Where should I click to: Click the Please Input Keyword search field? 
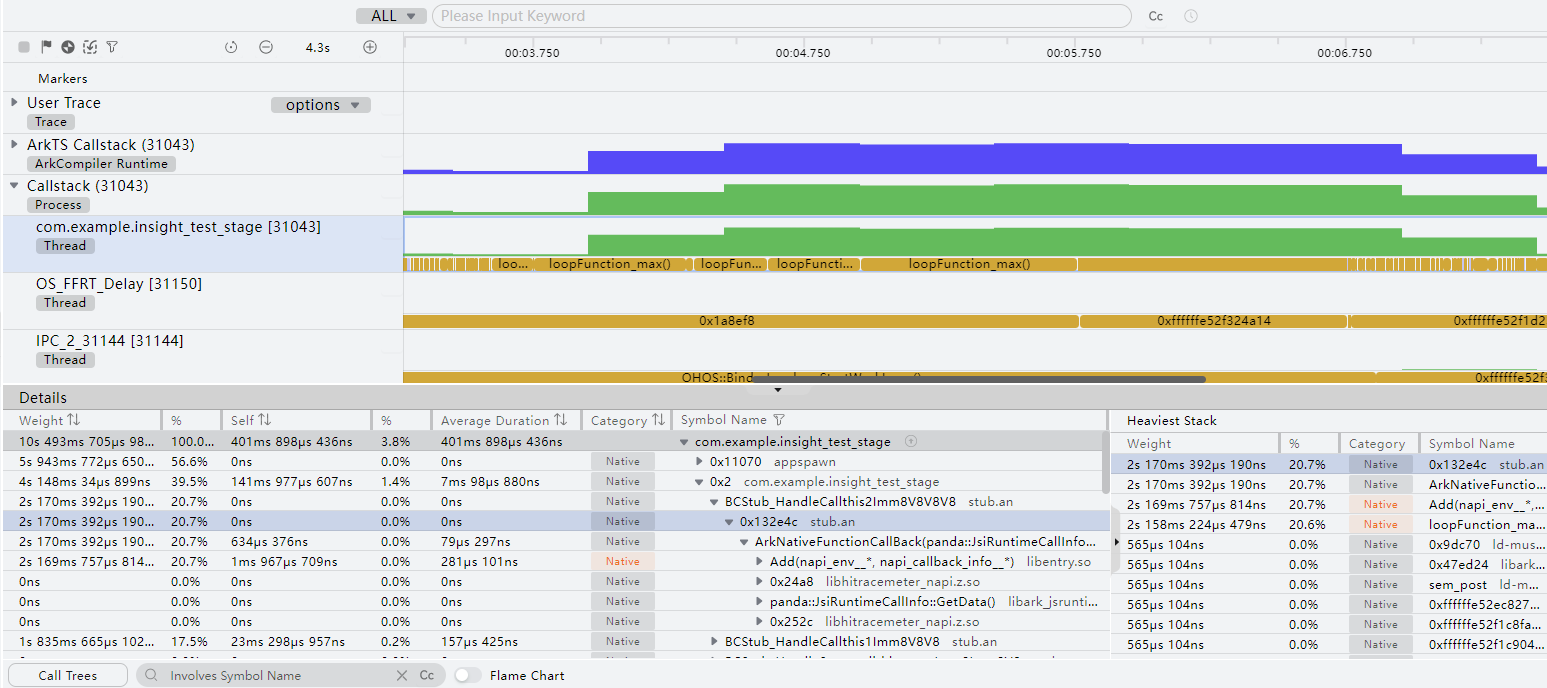(x=780, y=16)
